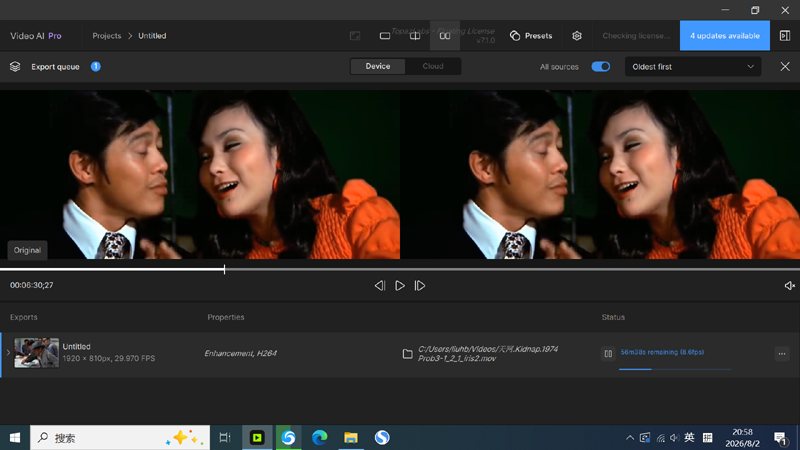
Task: Click the Untitled export thumbnail
Action: [36, 353]
